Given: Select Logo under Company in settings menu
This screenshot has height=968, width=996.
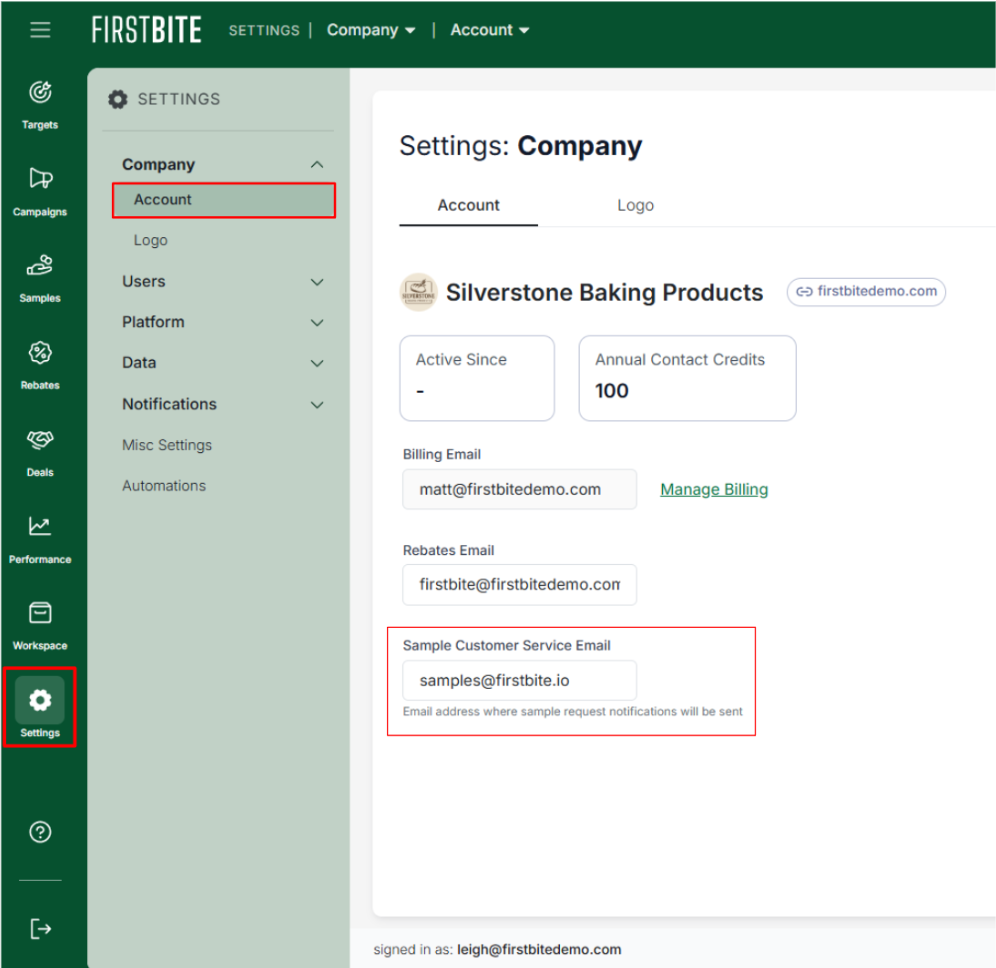Looking at the screenshot, I should point(151,240).
